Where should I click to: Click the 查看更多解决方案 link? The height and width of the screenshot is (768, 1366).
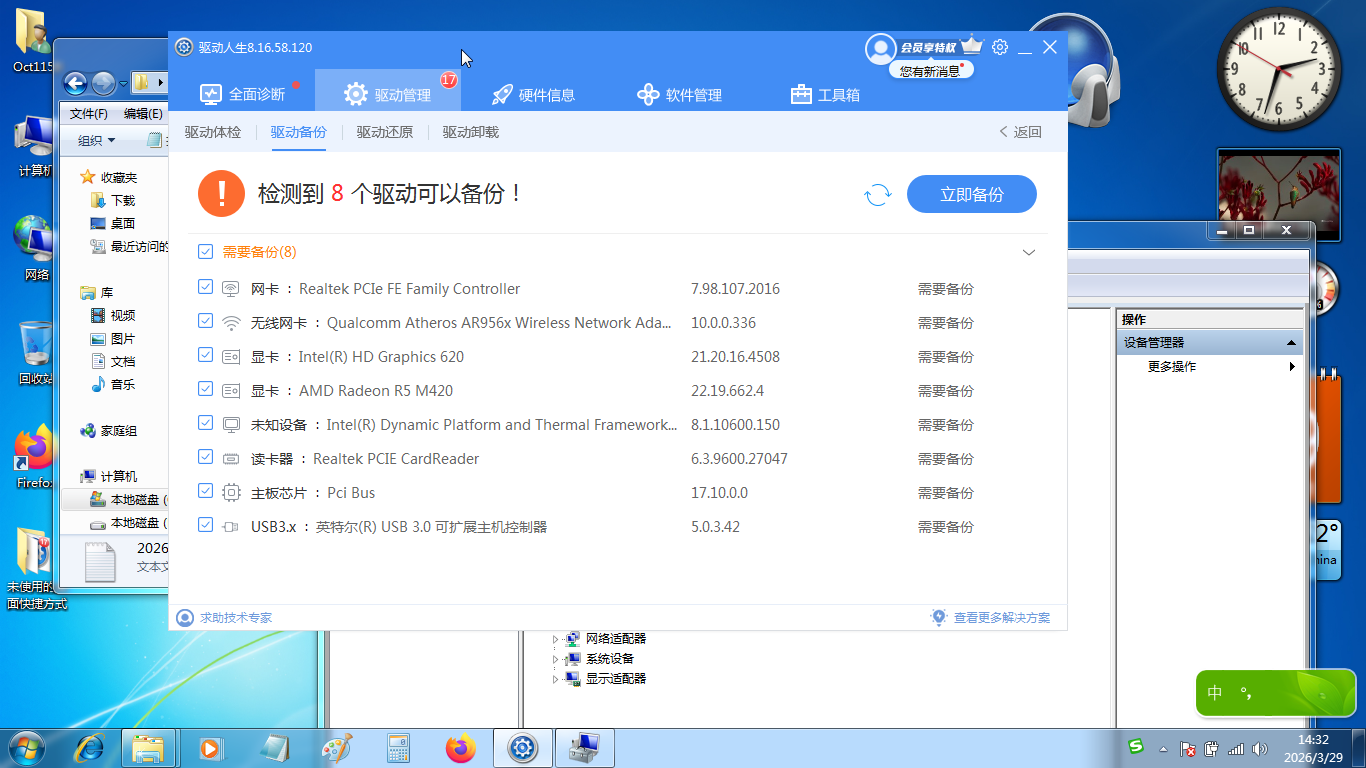tap(1001, 618)
